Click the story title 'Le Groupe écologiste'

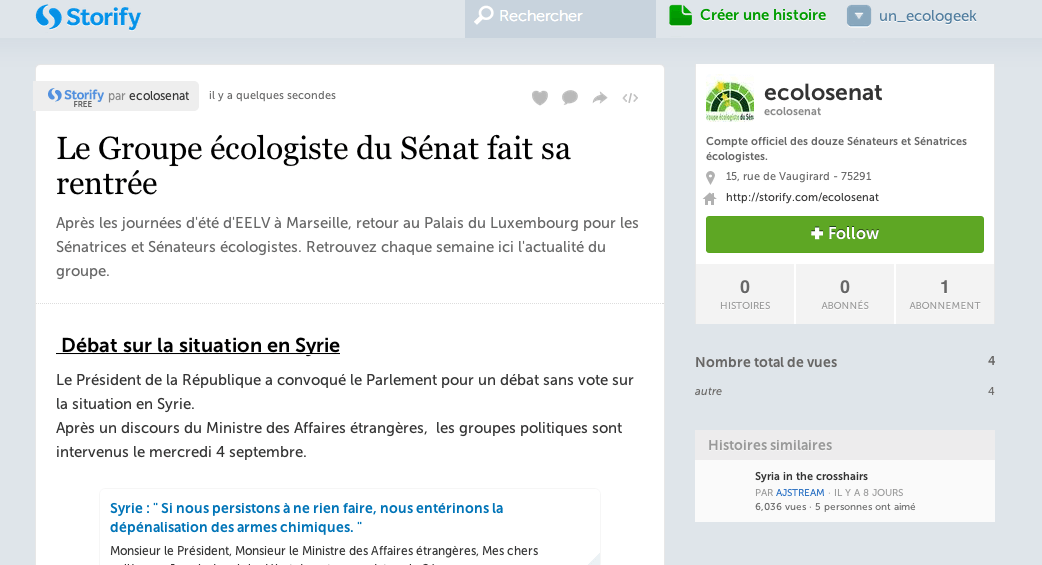(x=313, y=166)
